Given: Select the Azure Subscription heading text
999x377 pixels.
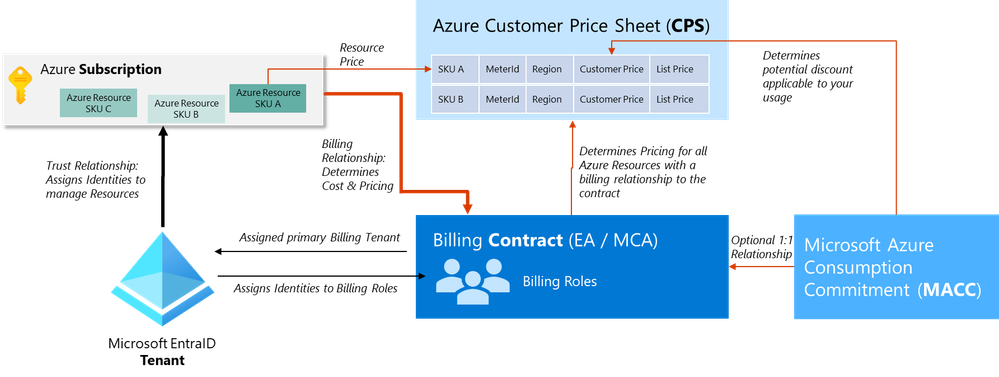Looking at the screenshot, I should (101, 69).
